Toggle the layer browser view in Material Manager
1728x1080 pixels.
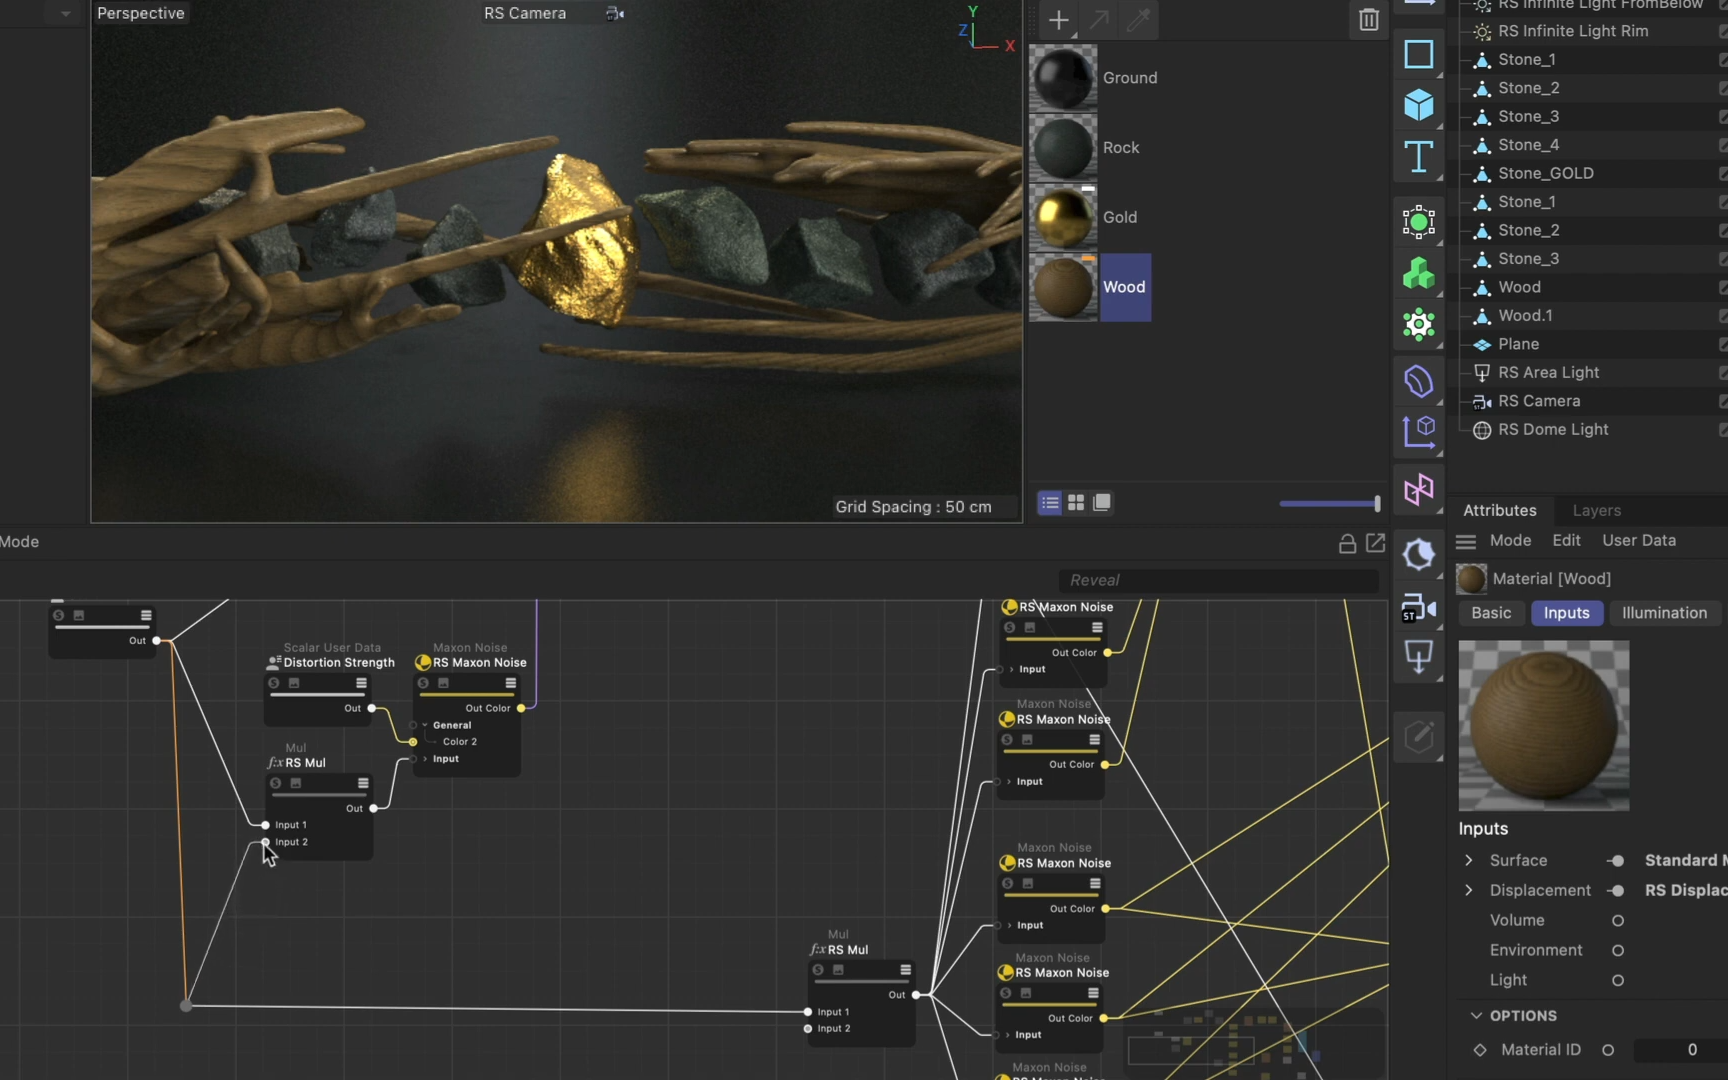1101,503
